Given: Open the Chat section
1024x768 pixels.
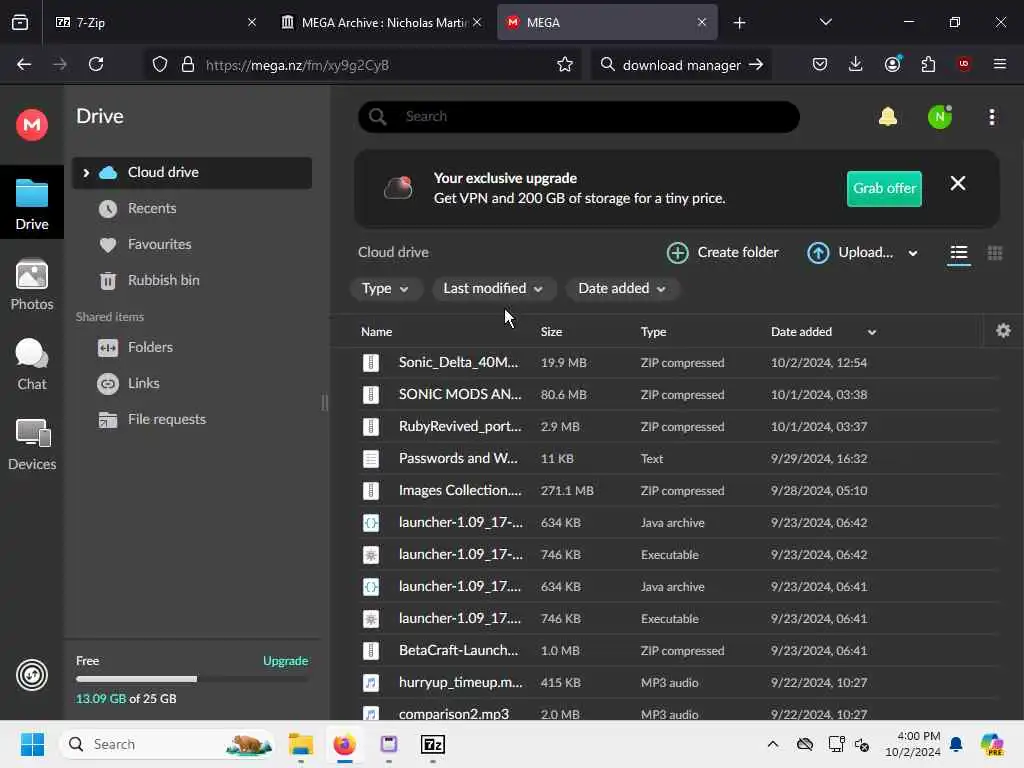Looking at the screenshot, I should [x=31, y=364].
